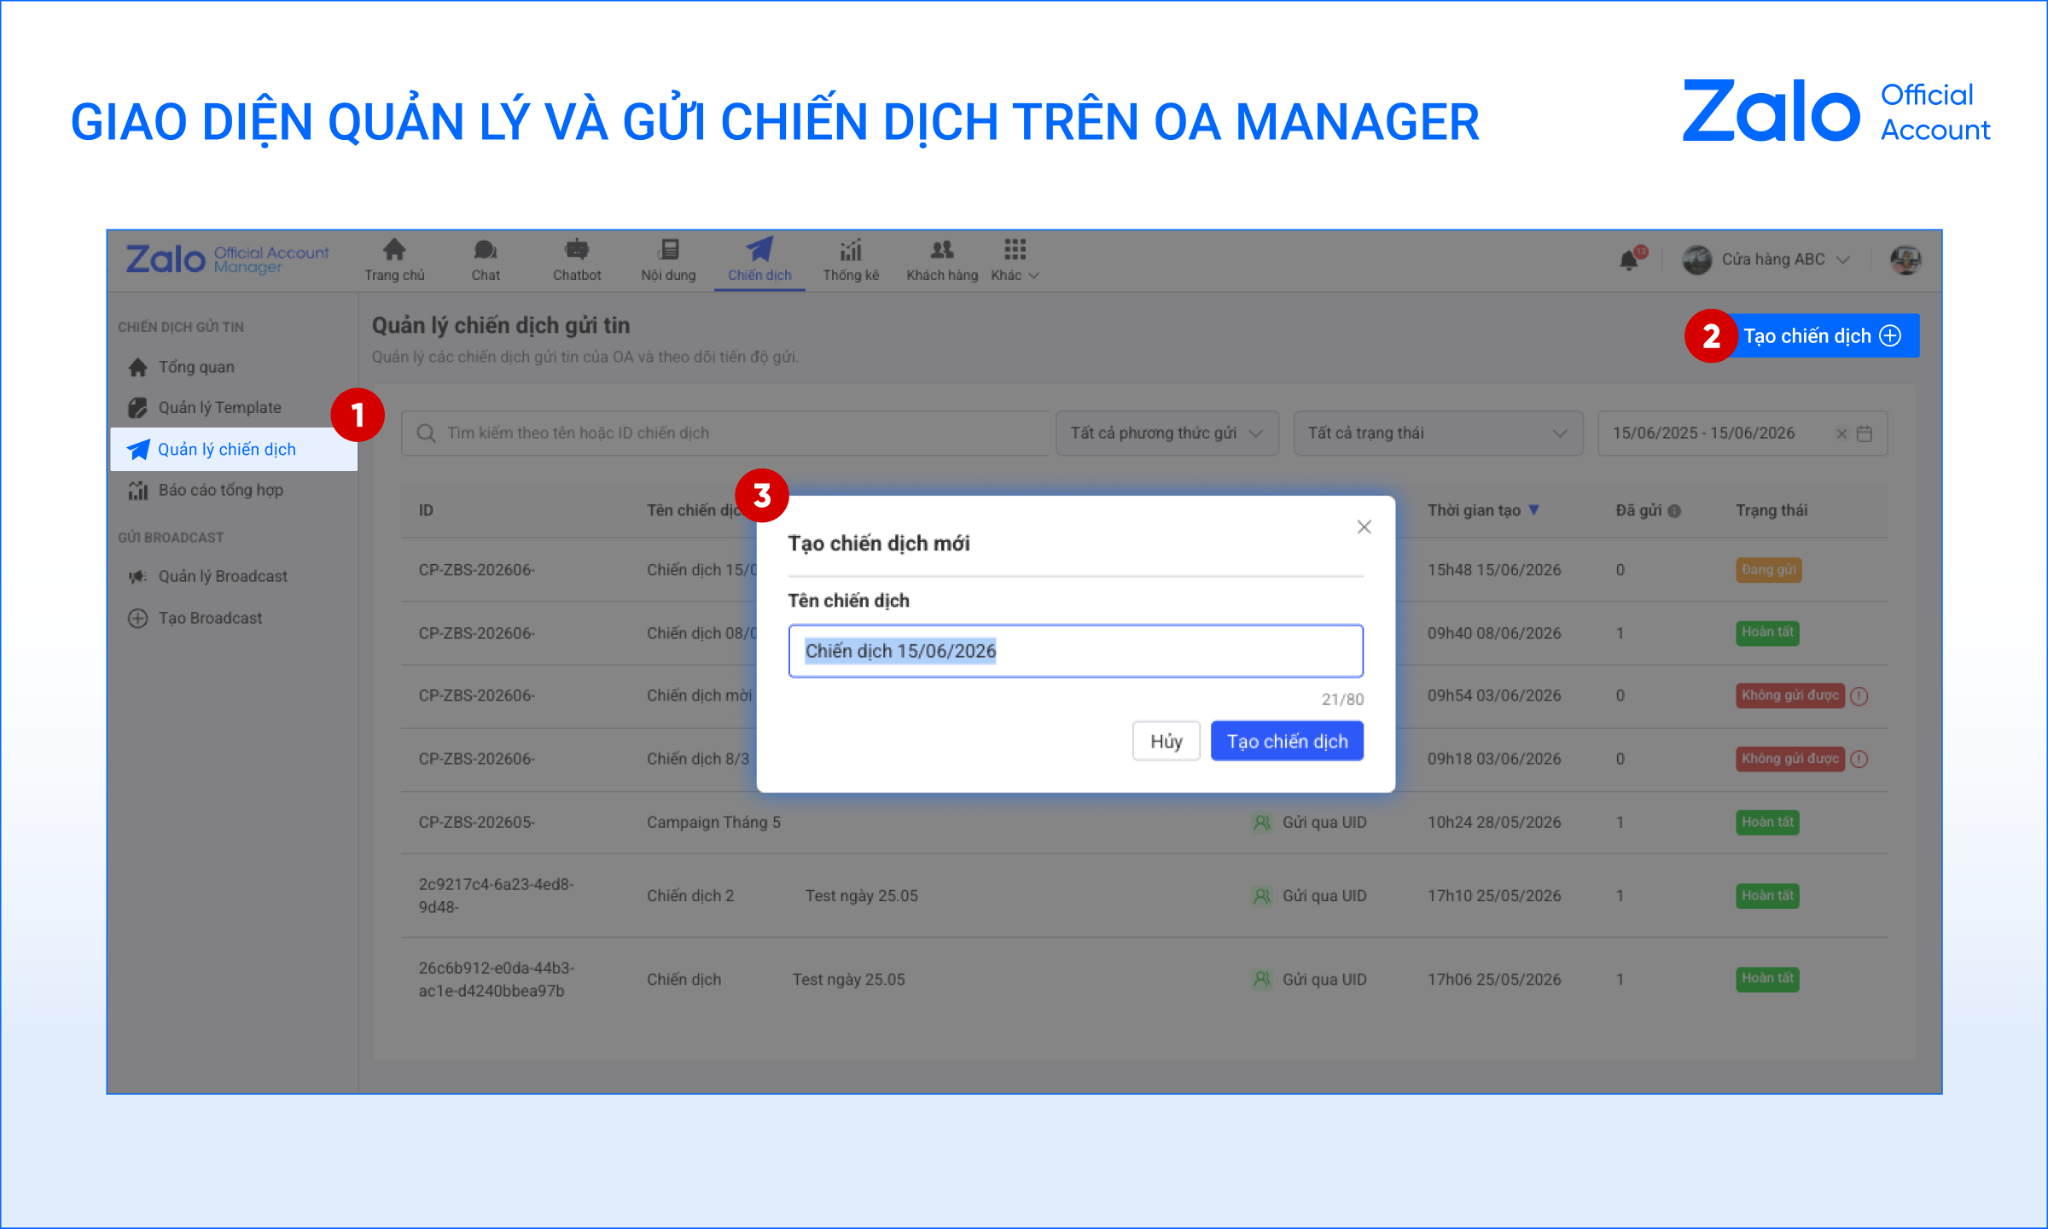Click the campaign search input field

click(x=726, y=433)
